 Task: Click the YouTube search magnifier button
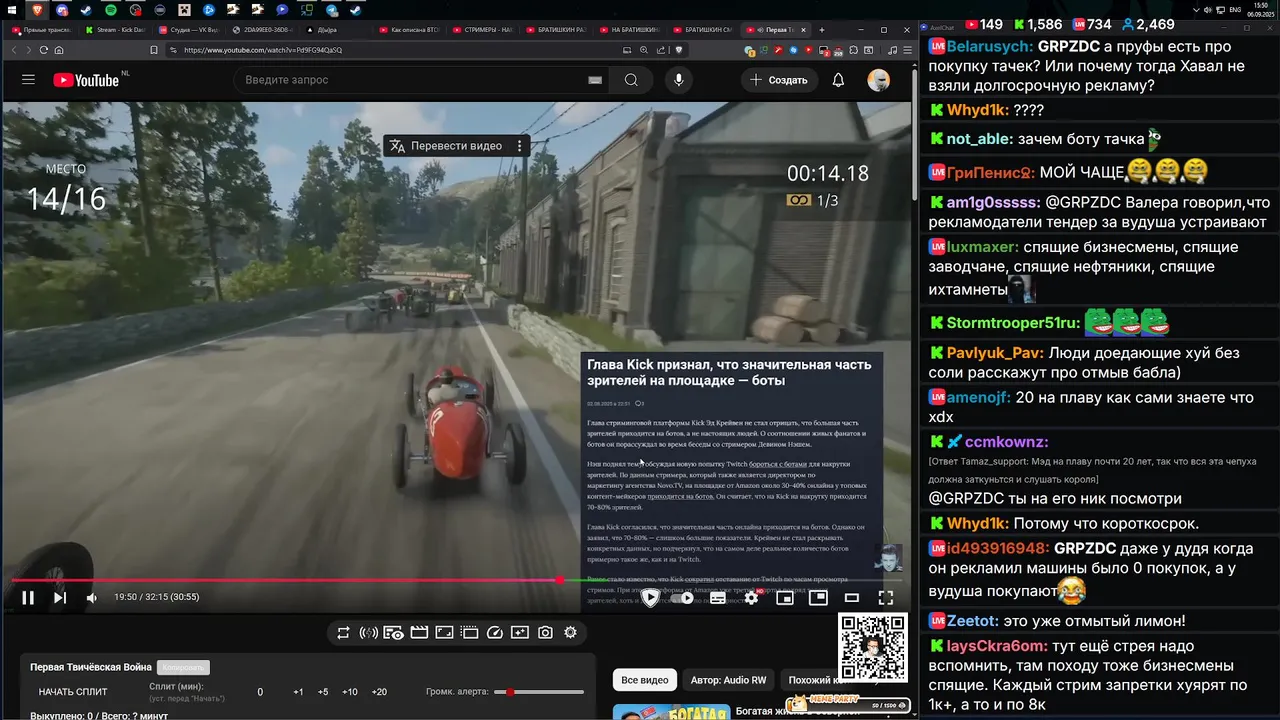click(x=631, y=80)
